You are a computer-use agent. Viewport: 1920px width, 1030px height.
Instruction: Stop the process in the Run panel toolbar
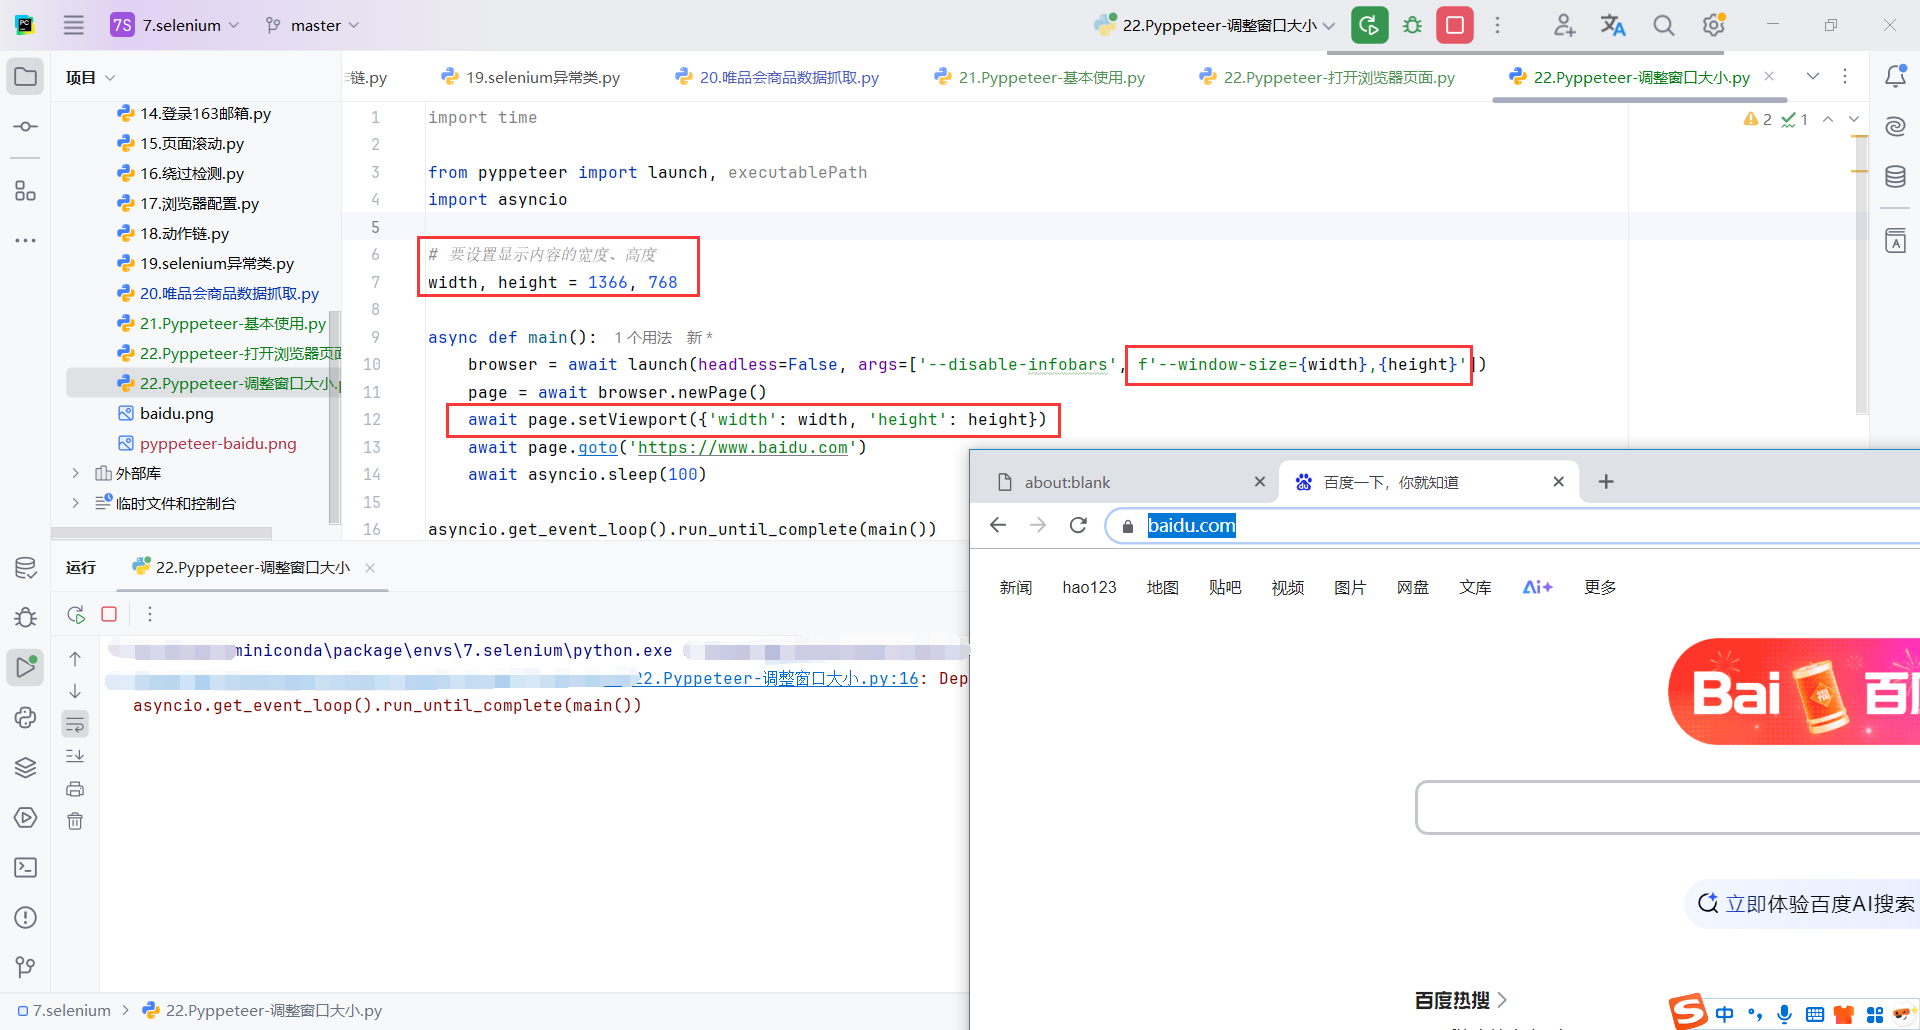(110, 614)
